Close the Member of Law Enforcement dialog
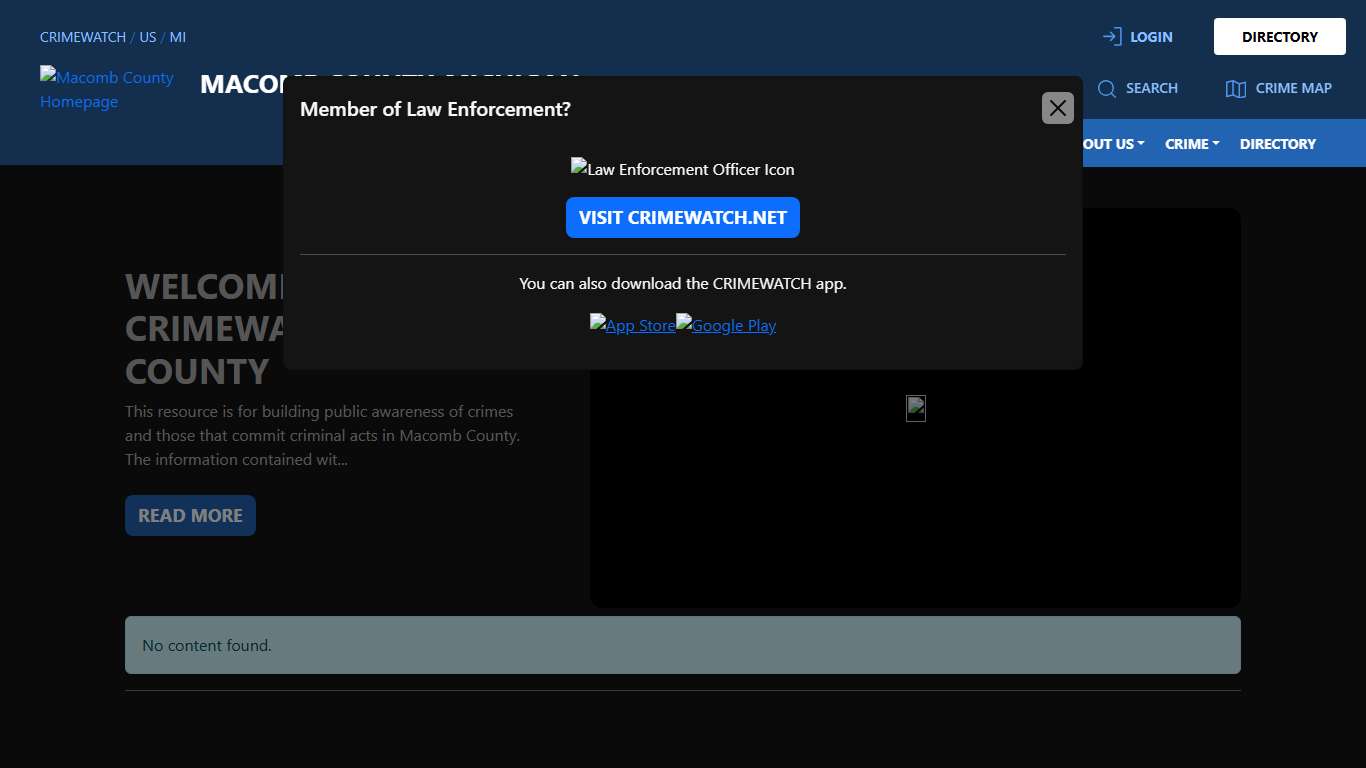This screenshot has width=1366, height=768. tap(1057, 108)
